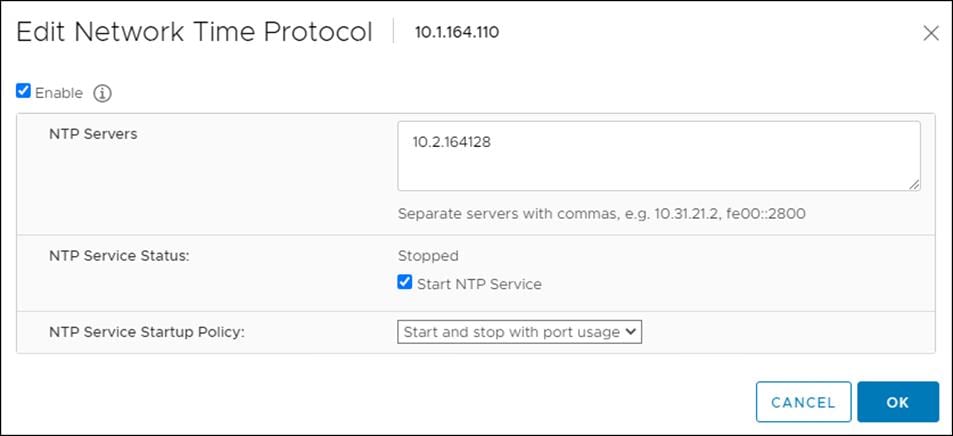Click inside the NTP Servers text area
Viewport: 953px width, 436px height.
[x=659, y=156]
